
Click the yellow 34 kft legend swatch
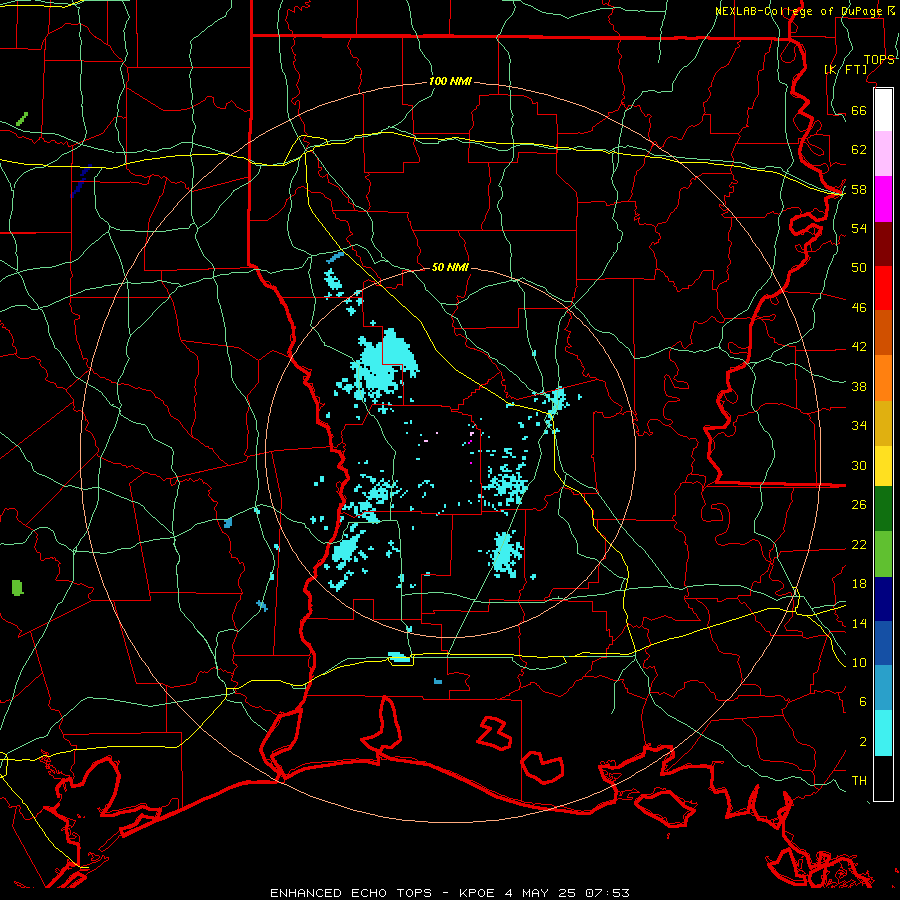[x=883, y=465]
